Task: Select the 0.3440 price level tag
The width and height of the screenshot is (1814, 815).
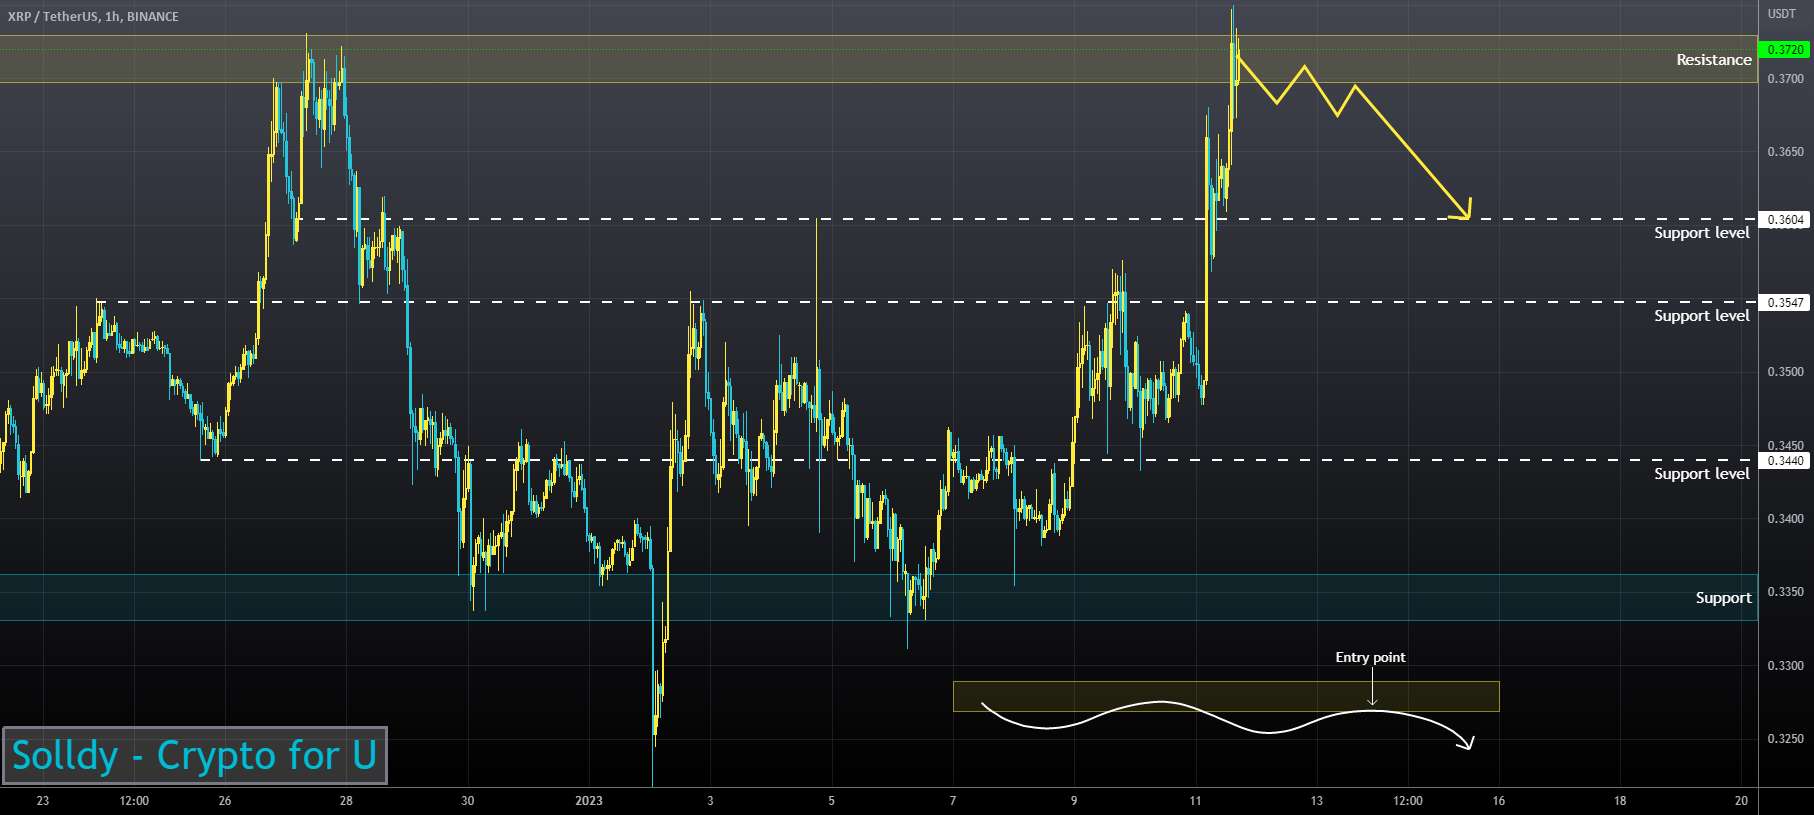Action: tap(1785, 460)
